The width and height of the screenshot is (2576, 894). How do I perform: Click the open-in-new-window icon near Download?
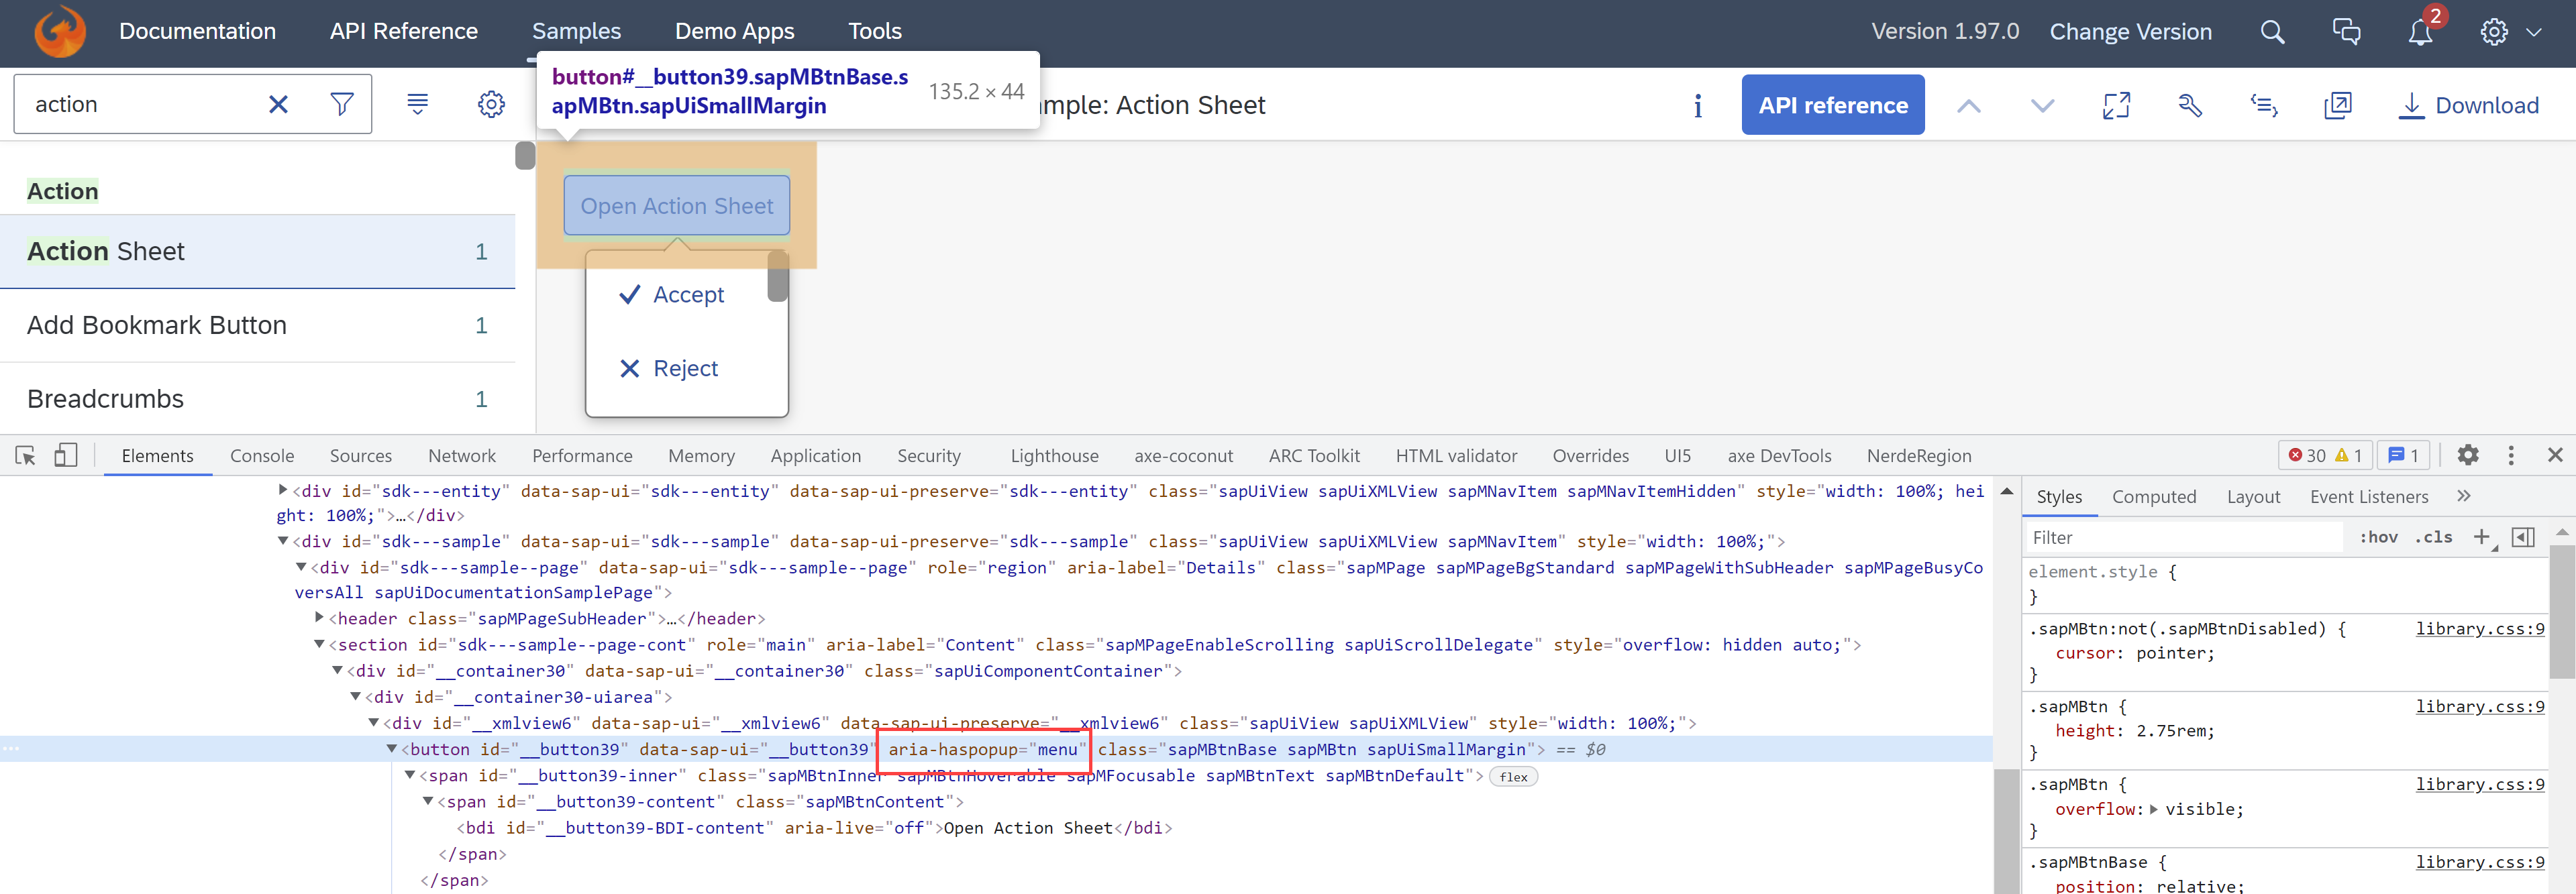[x=2338, y=105]
